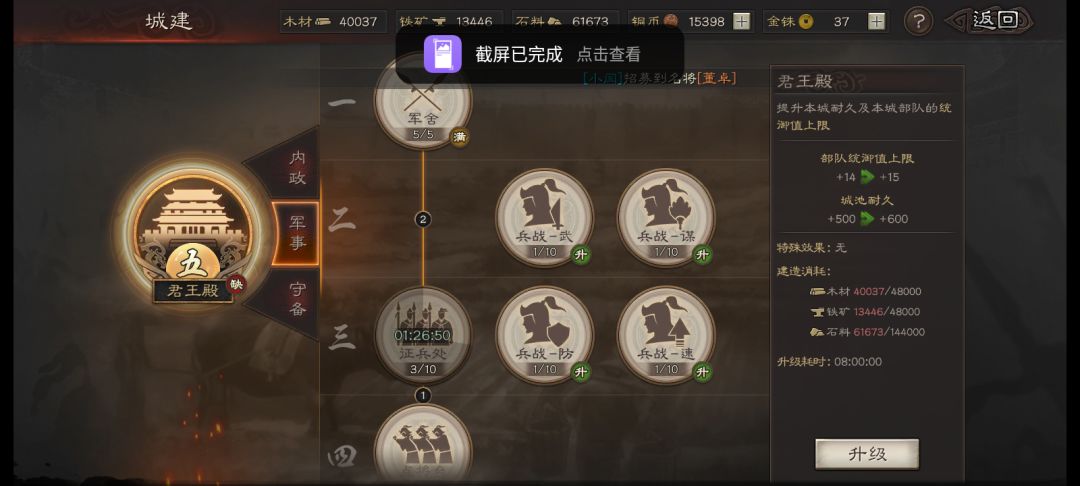Viewport: 1080px width, 486px height.
Task: Switch to the 军事 tab
Action: (x=296, y=233)
